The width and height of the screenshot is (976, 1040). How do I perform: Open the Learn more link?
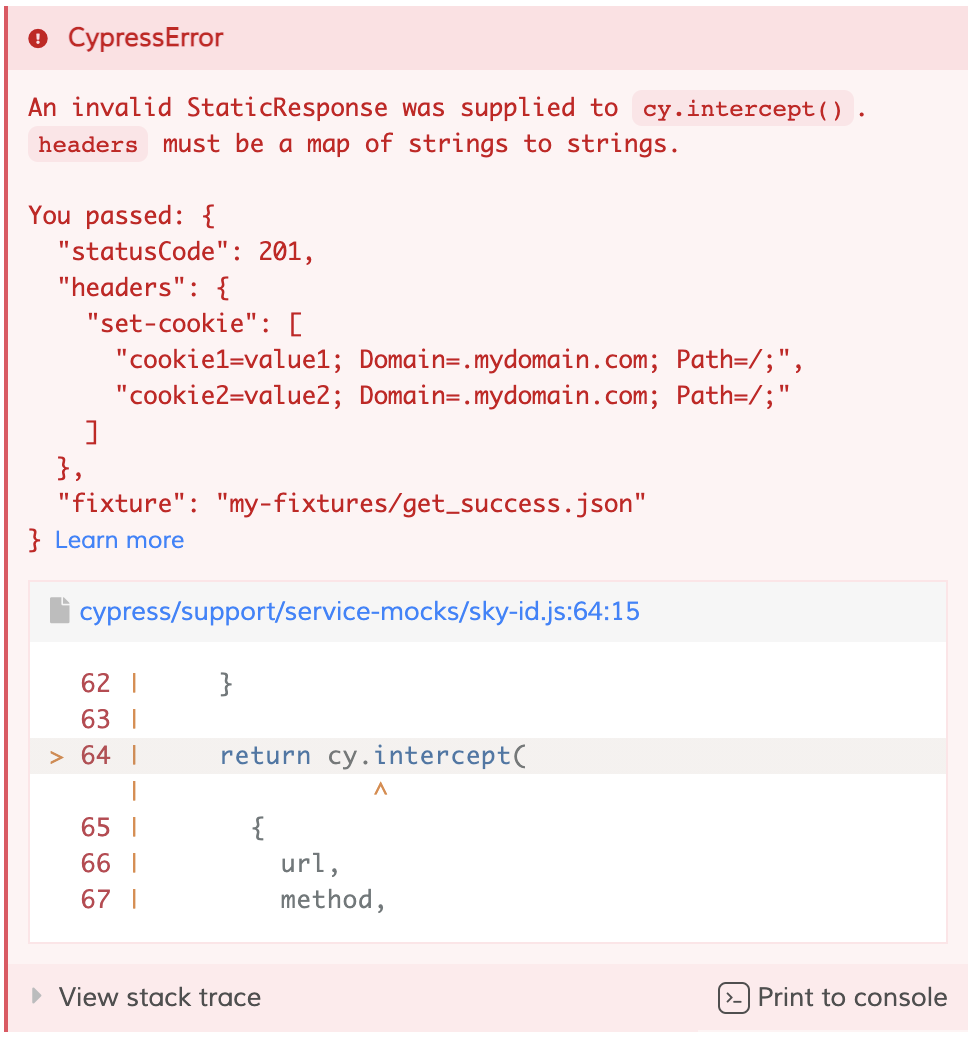tap(119, 540)
